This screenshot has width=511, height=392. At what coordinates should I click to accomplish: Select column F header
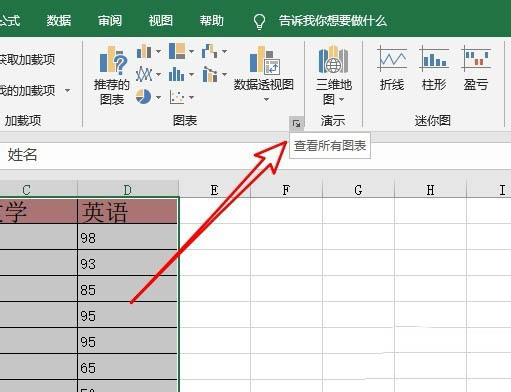pos(286,190)
